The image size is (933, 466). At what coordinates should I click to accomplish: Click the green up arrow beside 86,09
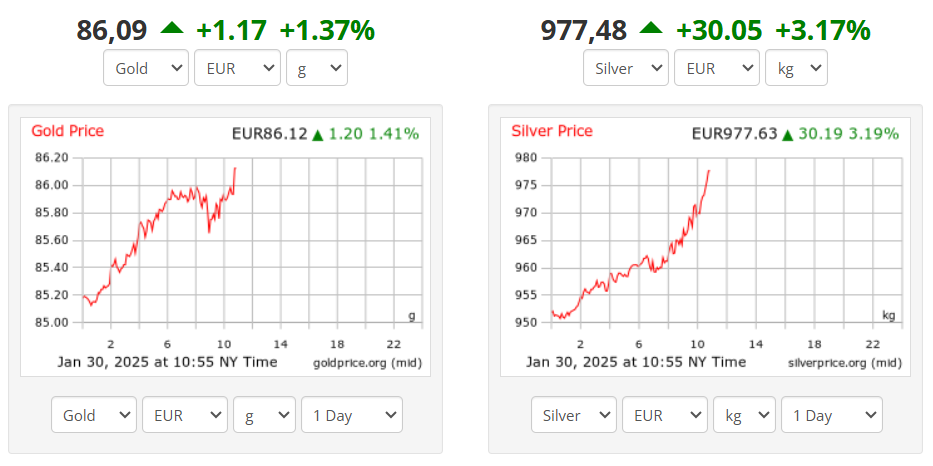point(172,28)
